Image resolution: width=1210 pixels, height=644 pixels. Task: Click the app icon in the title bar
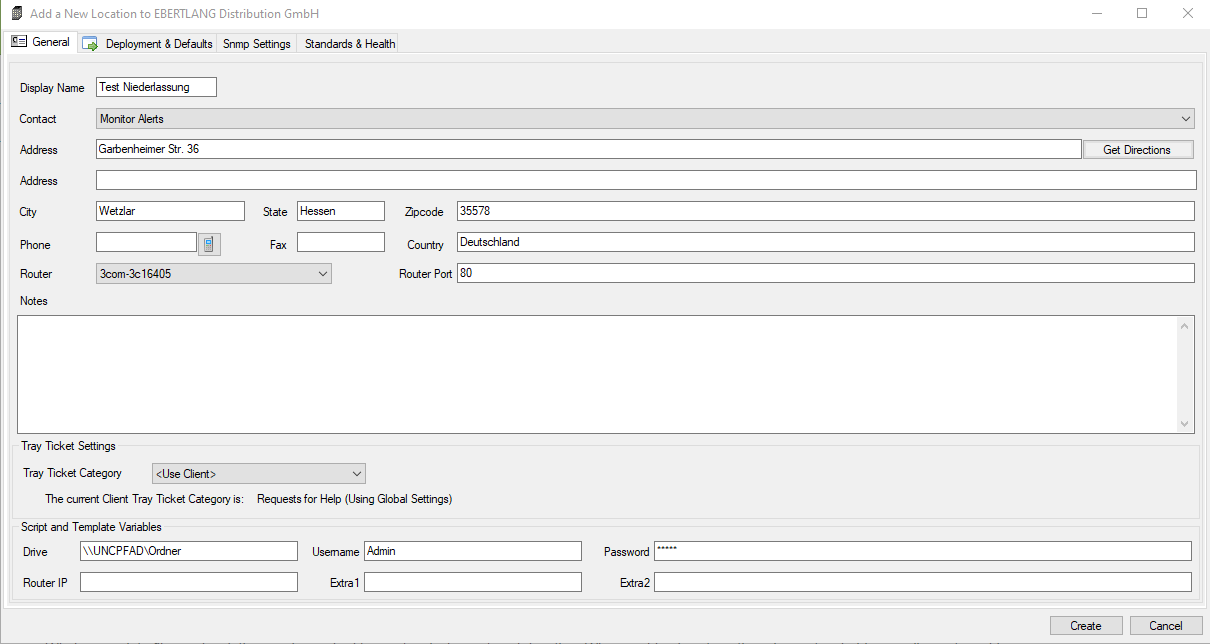[16, 15]
